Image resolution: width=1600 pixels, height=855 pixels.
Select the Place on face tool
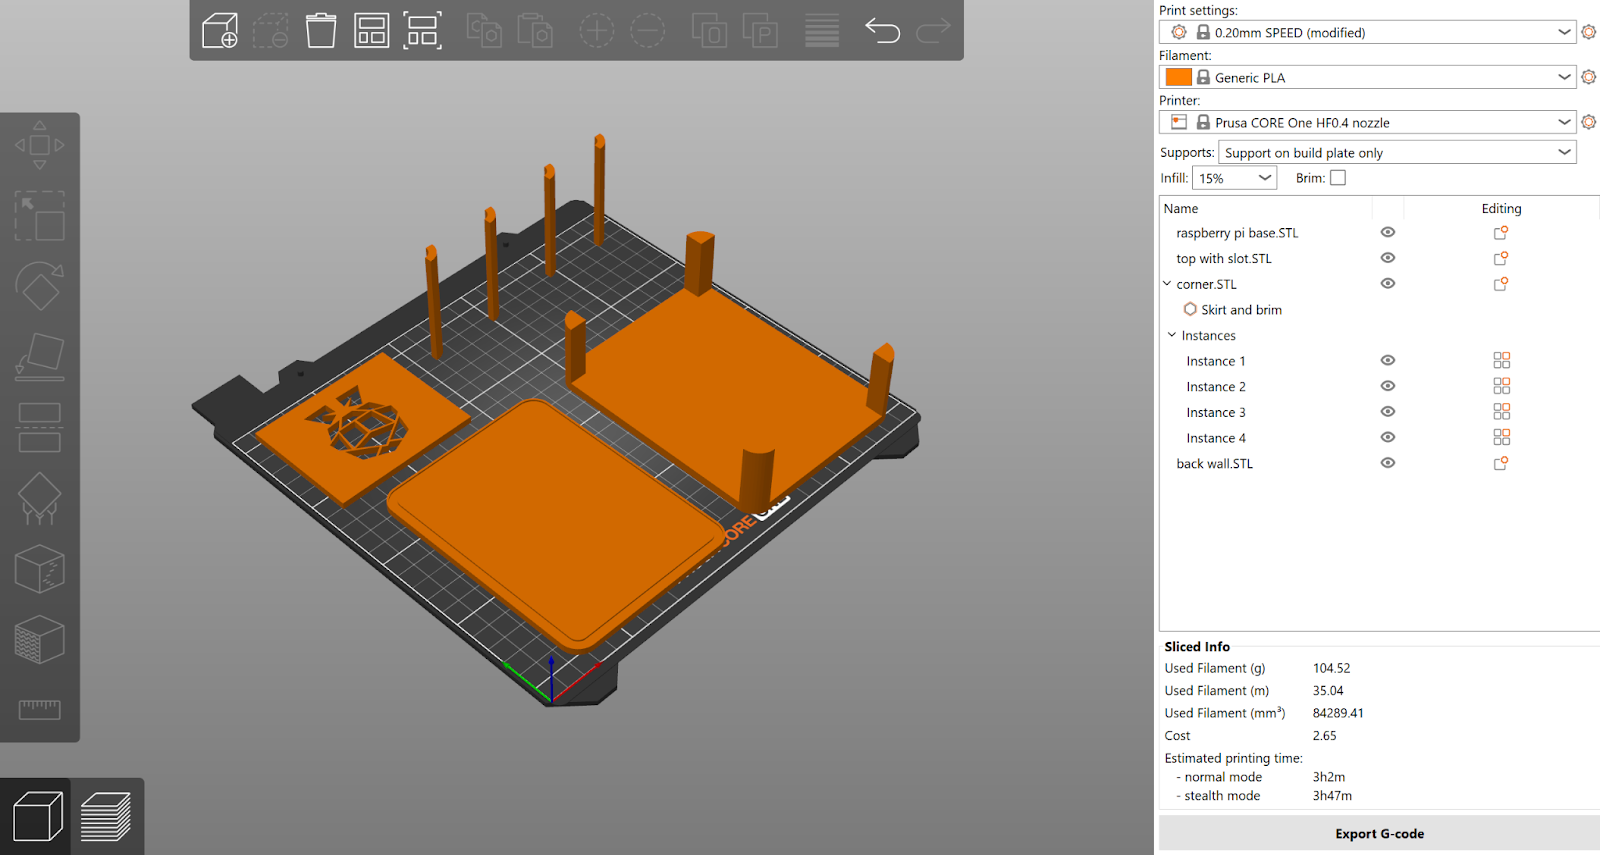coord(39,357)
